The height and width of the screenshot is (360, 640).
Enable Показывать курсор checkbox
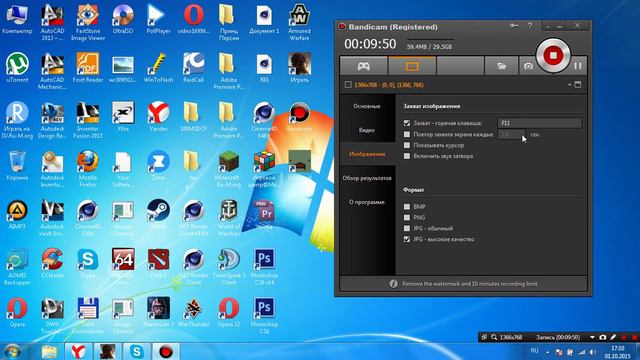tap(407, 145)
